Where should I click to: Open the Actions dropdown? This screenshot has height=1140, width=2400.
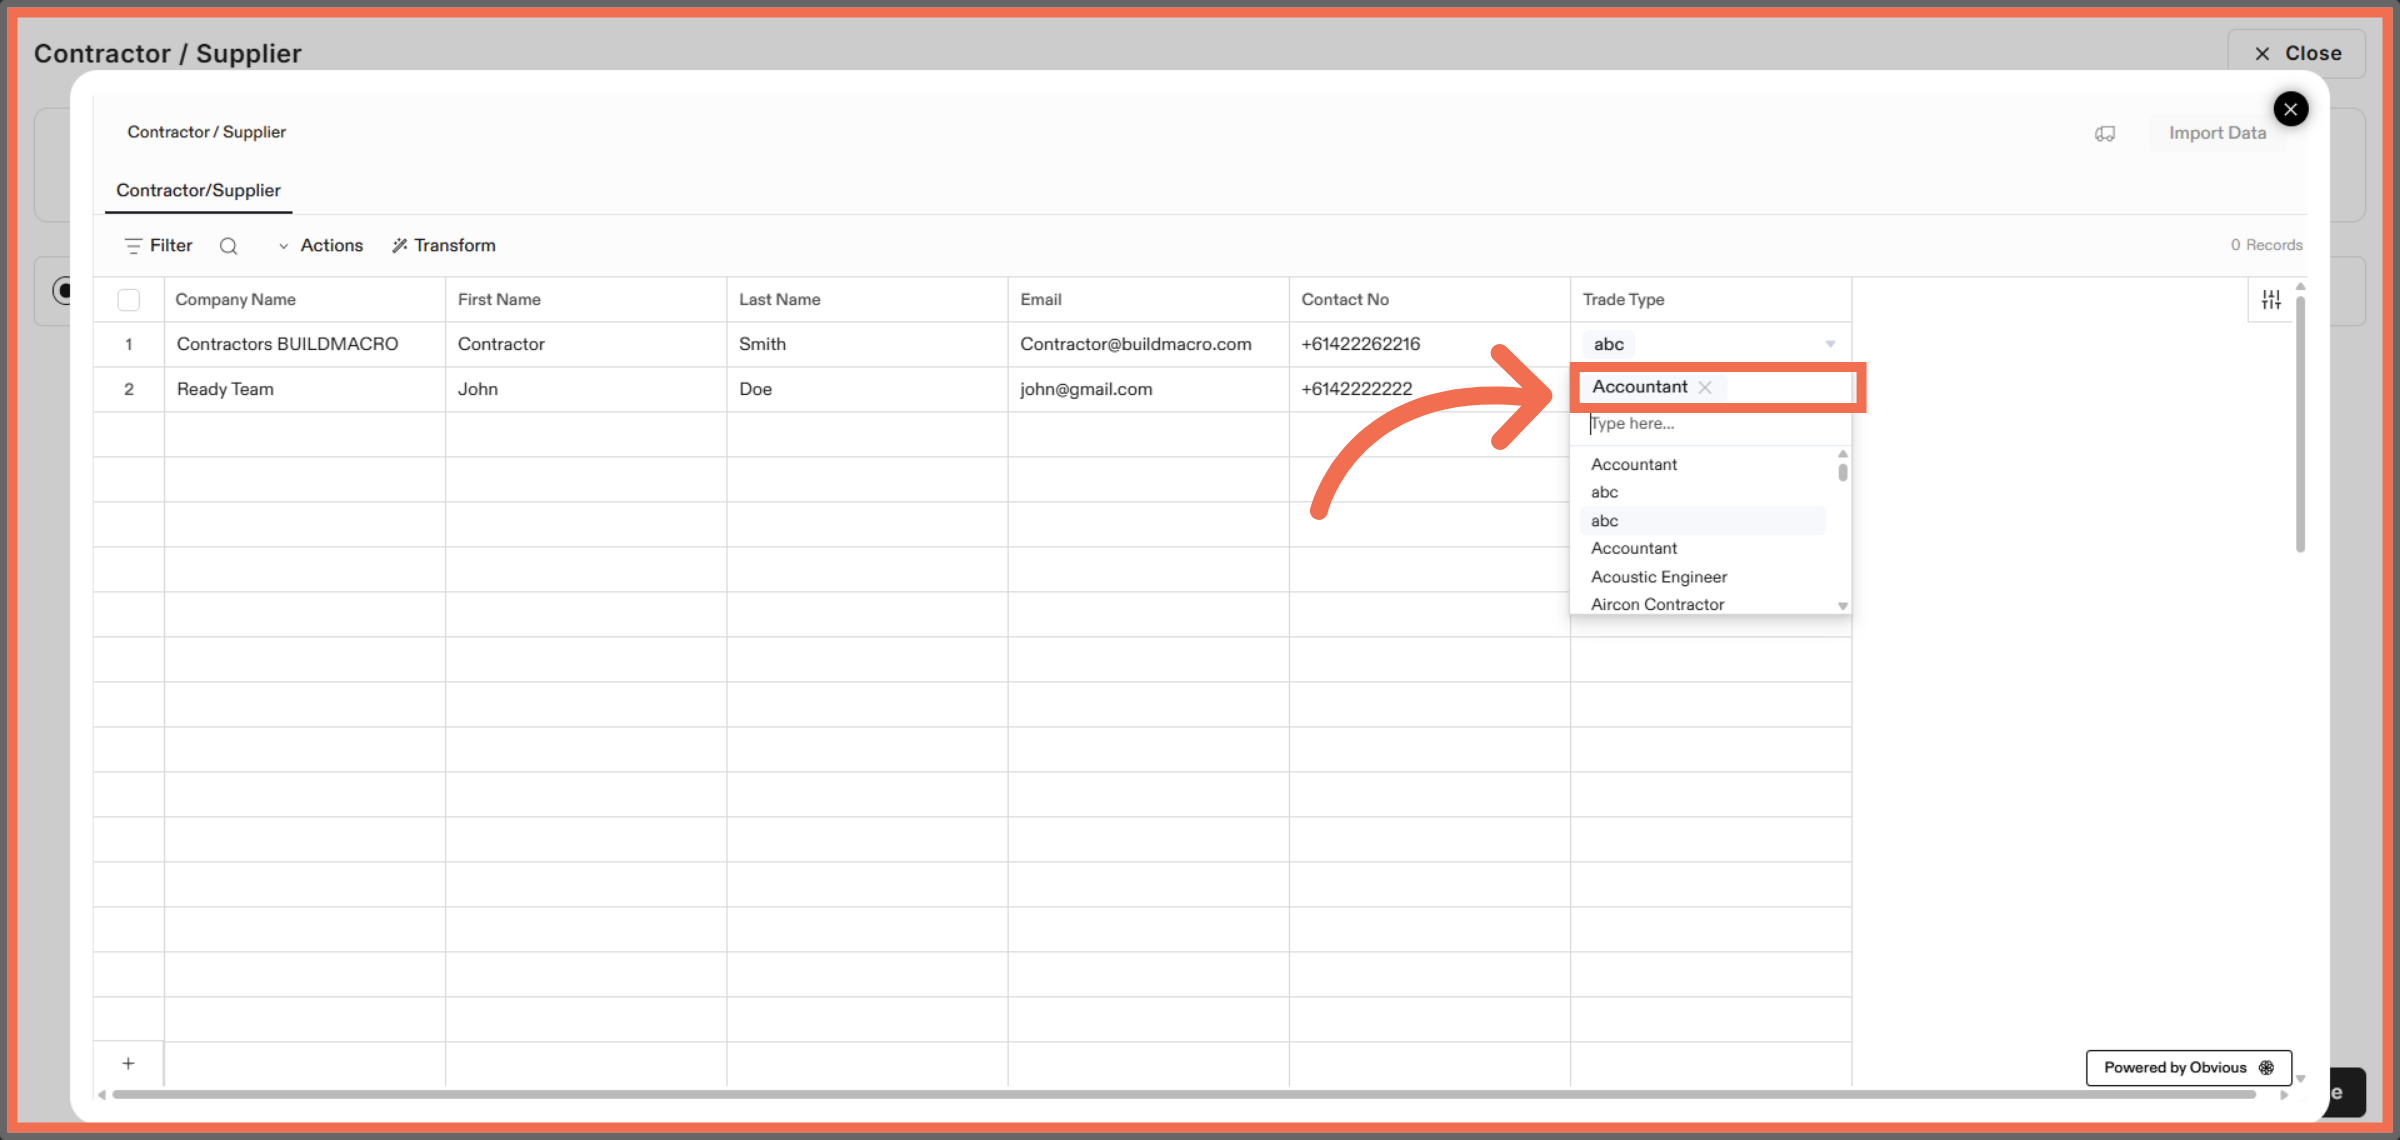[321, 246]
